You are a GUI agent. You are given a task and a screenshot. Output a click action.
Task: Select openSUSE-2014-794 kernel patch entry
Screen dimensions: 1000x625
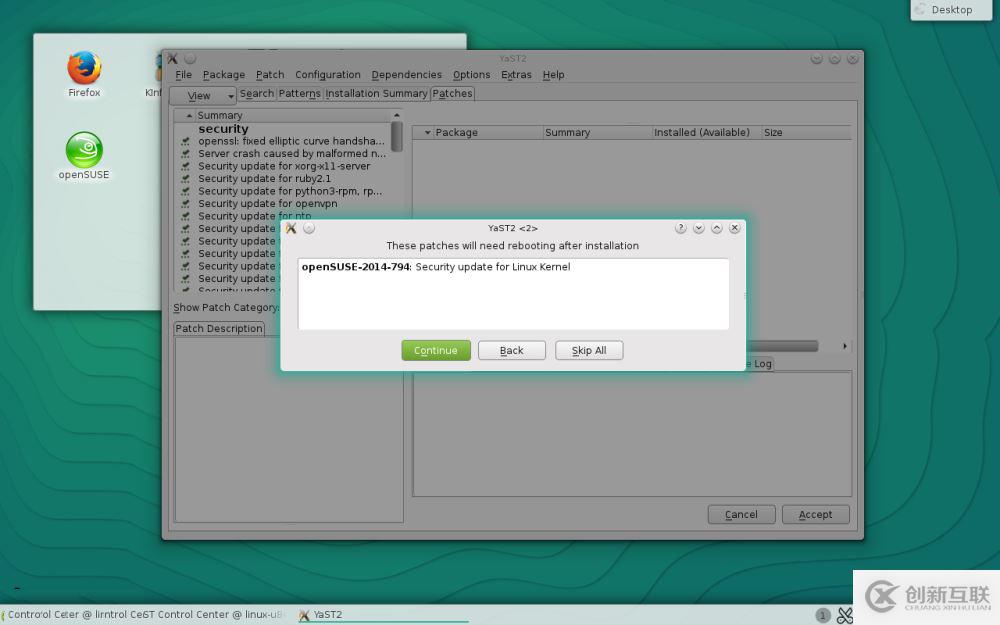(436, 267)
